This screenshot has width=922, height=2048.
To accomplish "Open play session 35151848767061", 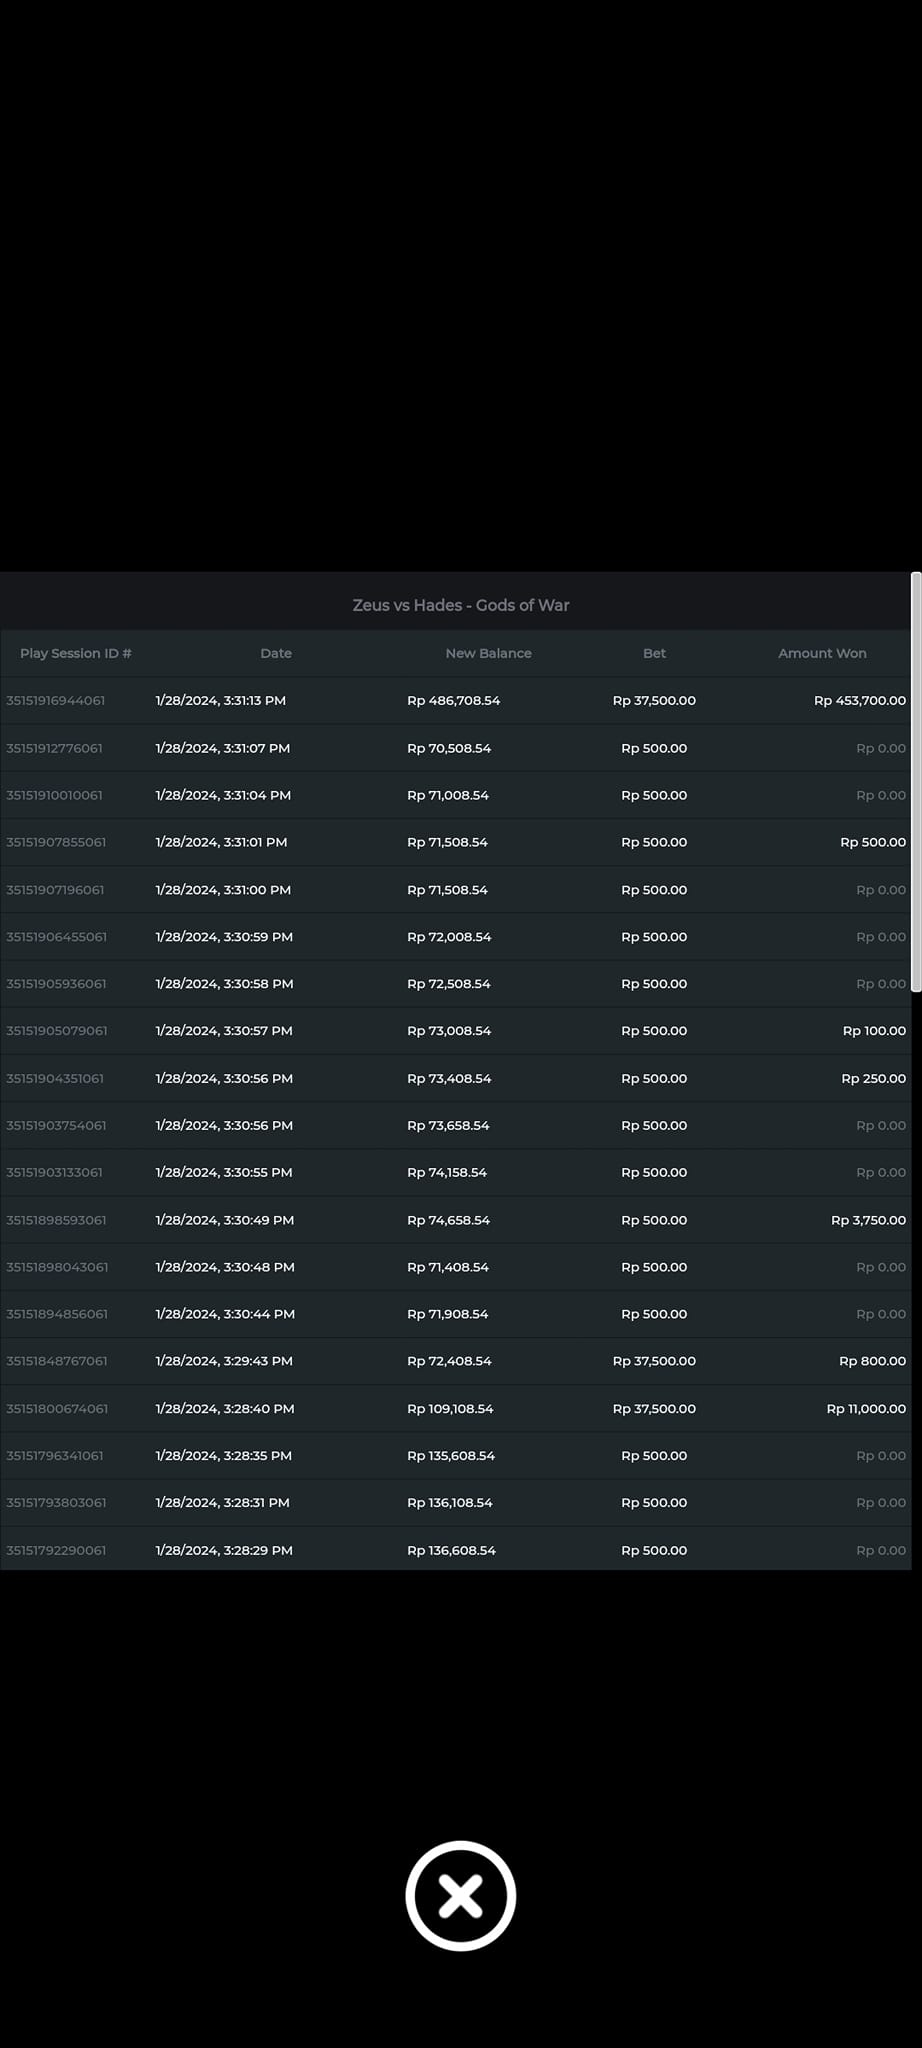I will [x=57, y=1361].
